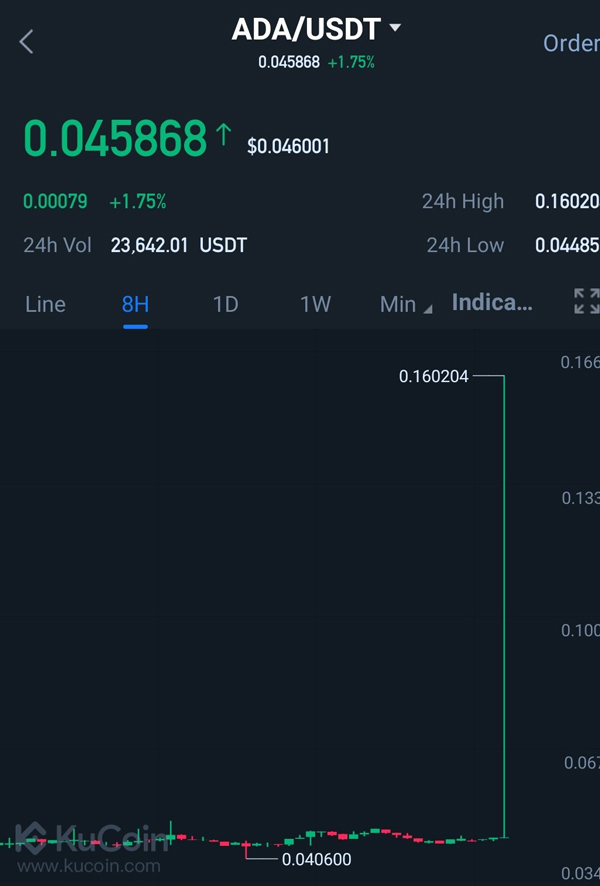Expand the Min interval dropdown

[x=405, y=304]
